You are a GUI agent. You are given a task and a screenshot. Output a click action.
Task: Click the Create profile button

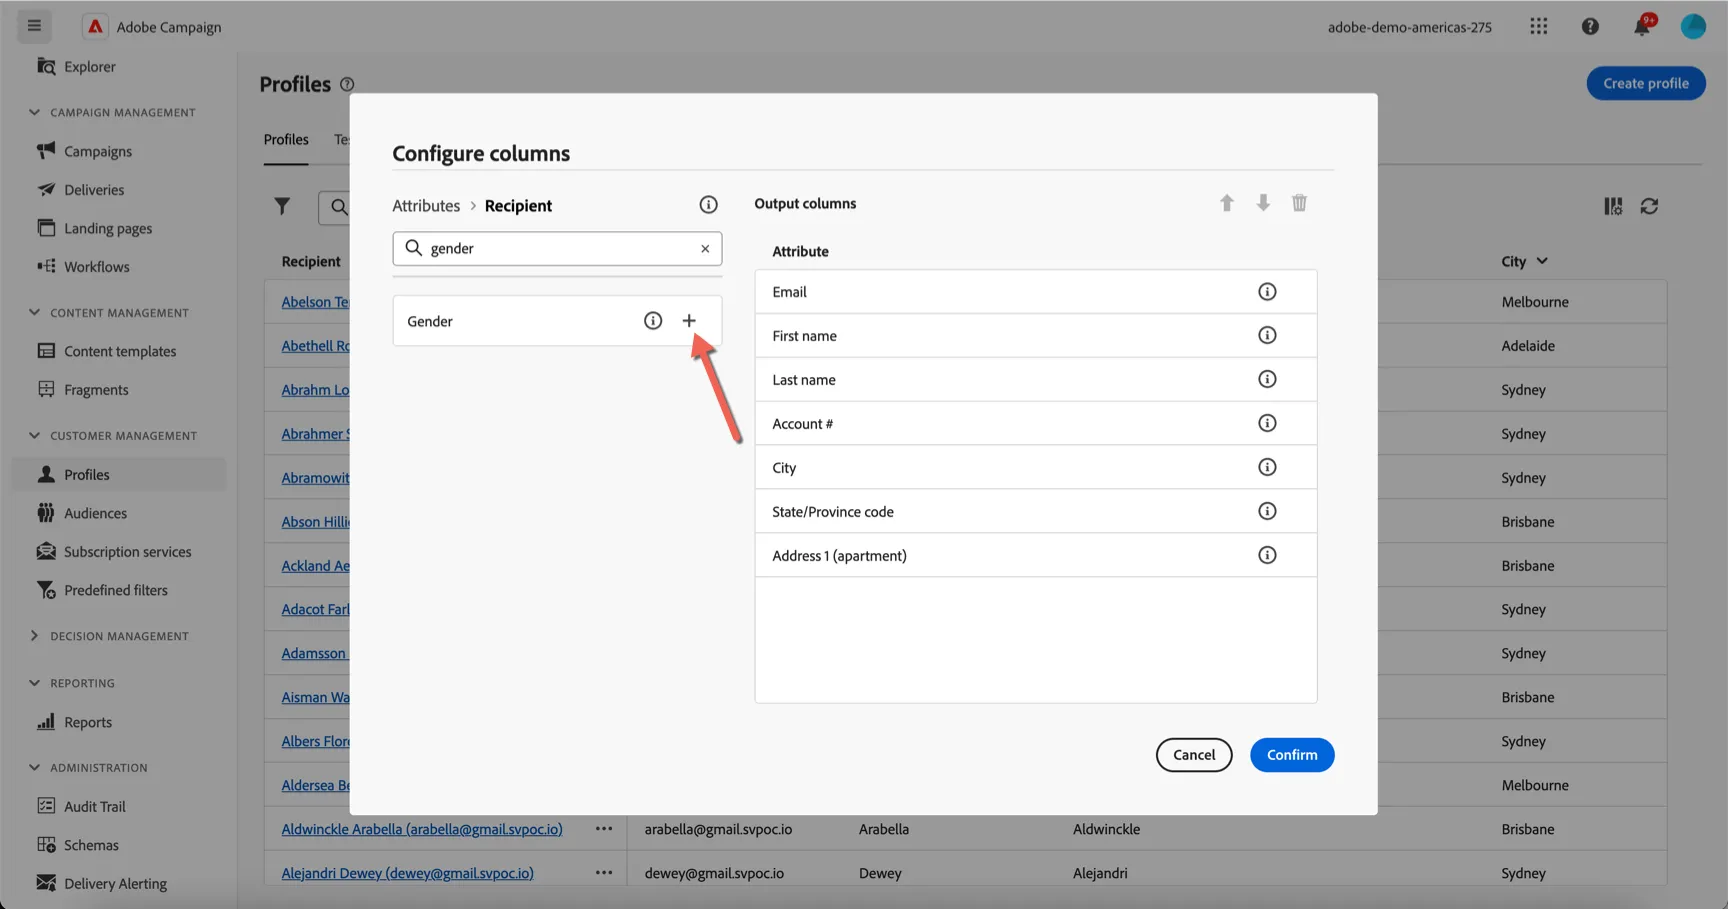coord(1646,83)
